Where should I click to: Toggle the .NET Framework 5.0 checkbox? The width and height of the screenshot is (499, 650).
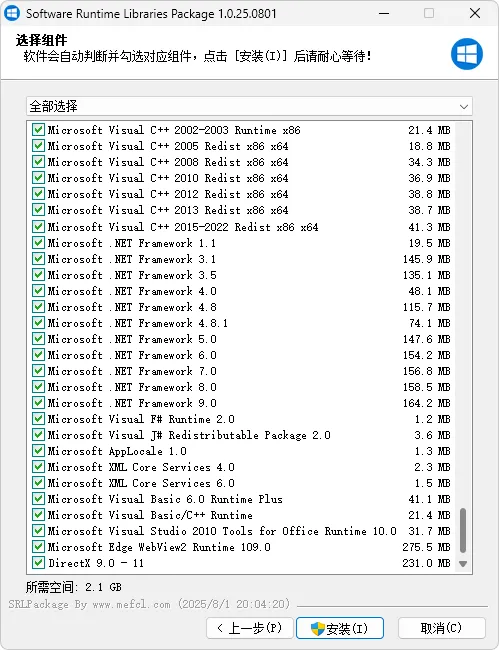[x=38, y=339]
